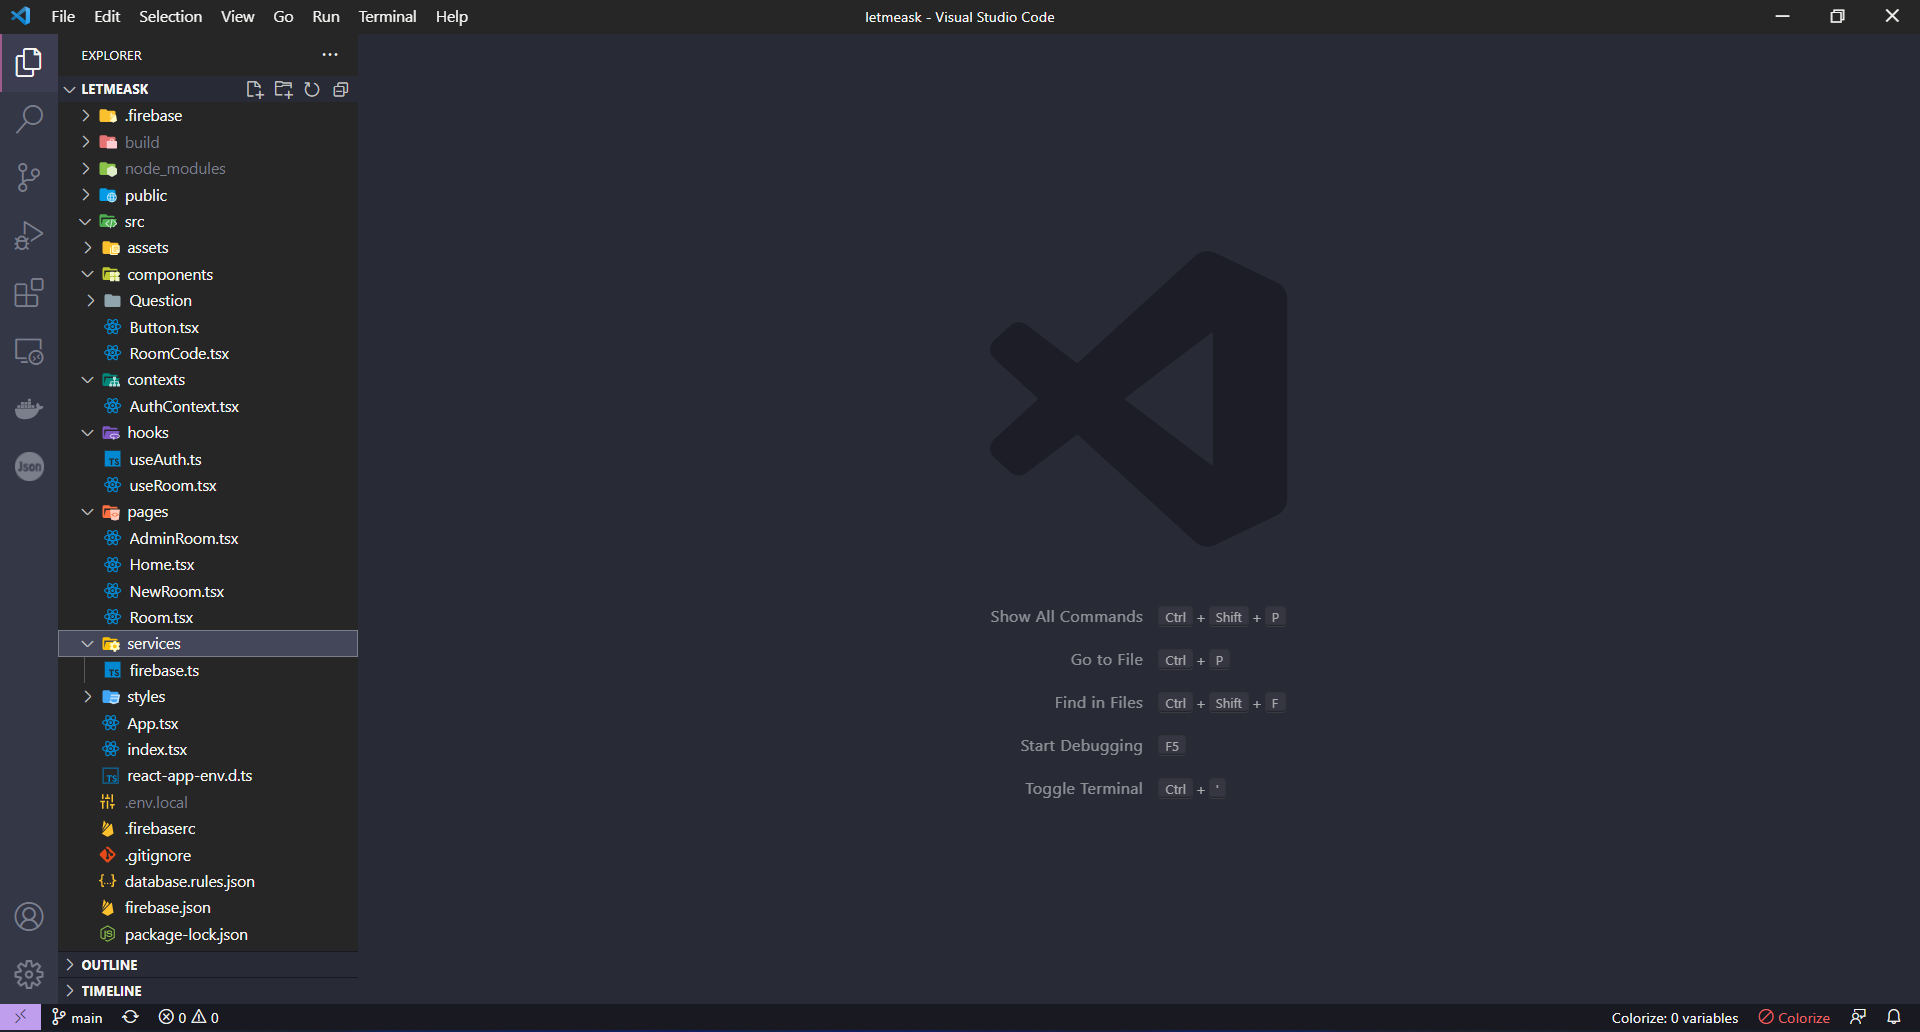Open the Run menu

coord(325,16)
